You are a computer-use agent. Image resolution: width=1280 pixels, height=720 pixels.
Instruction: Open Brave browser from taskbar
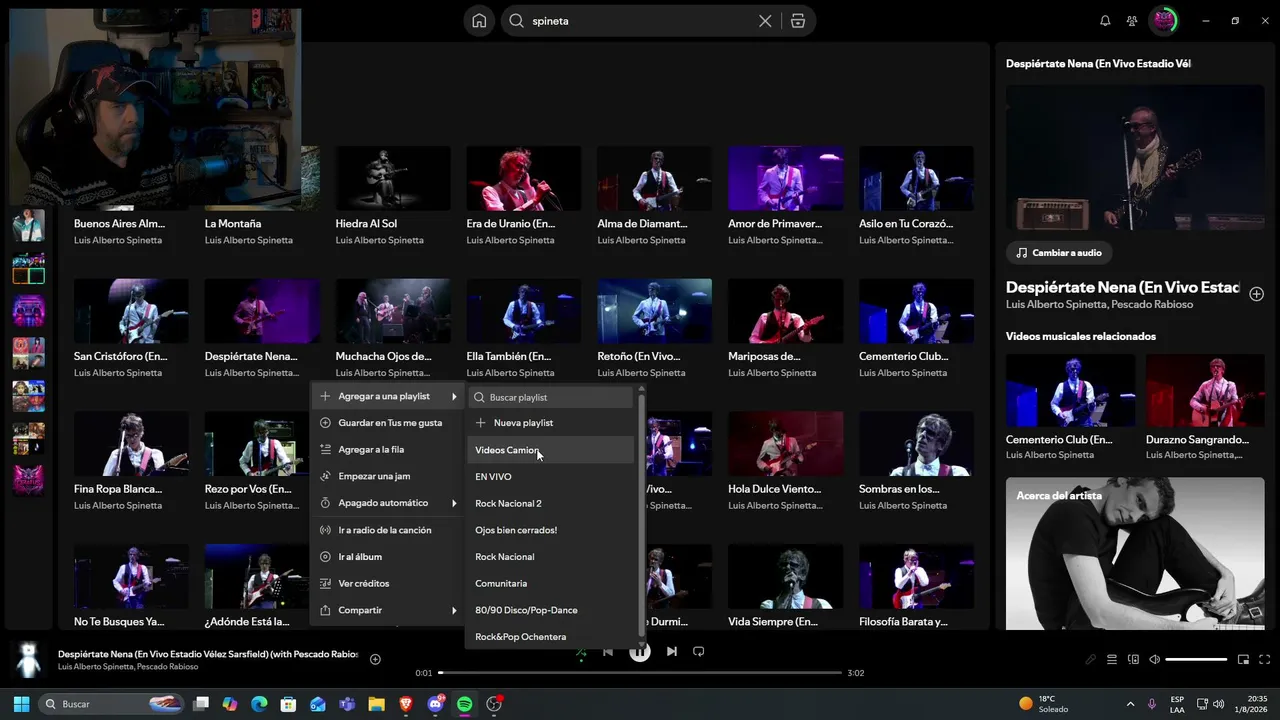(x=406, y=704)
